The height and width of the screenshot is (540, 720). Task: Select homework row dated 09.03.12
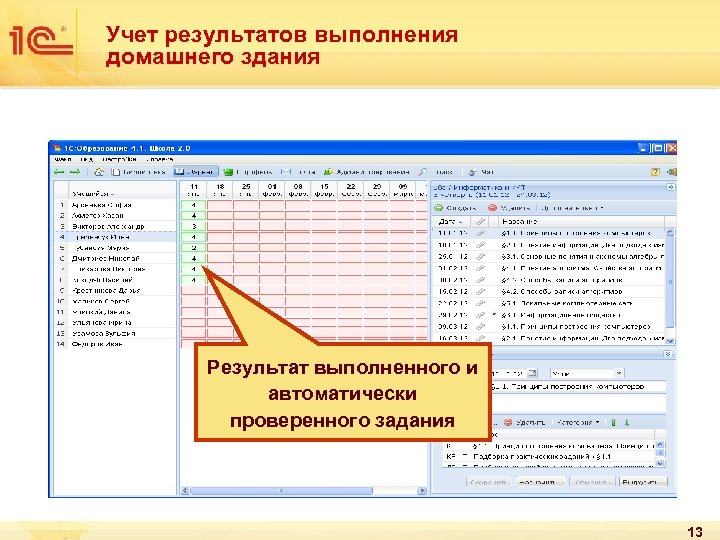point(549,326)
